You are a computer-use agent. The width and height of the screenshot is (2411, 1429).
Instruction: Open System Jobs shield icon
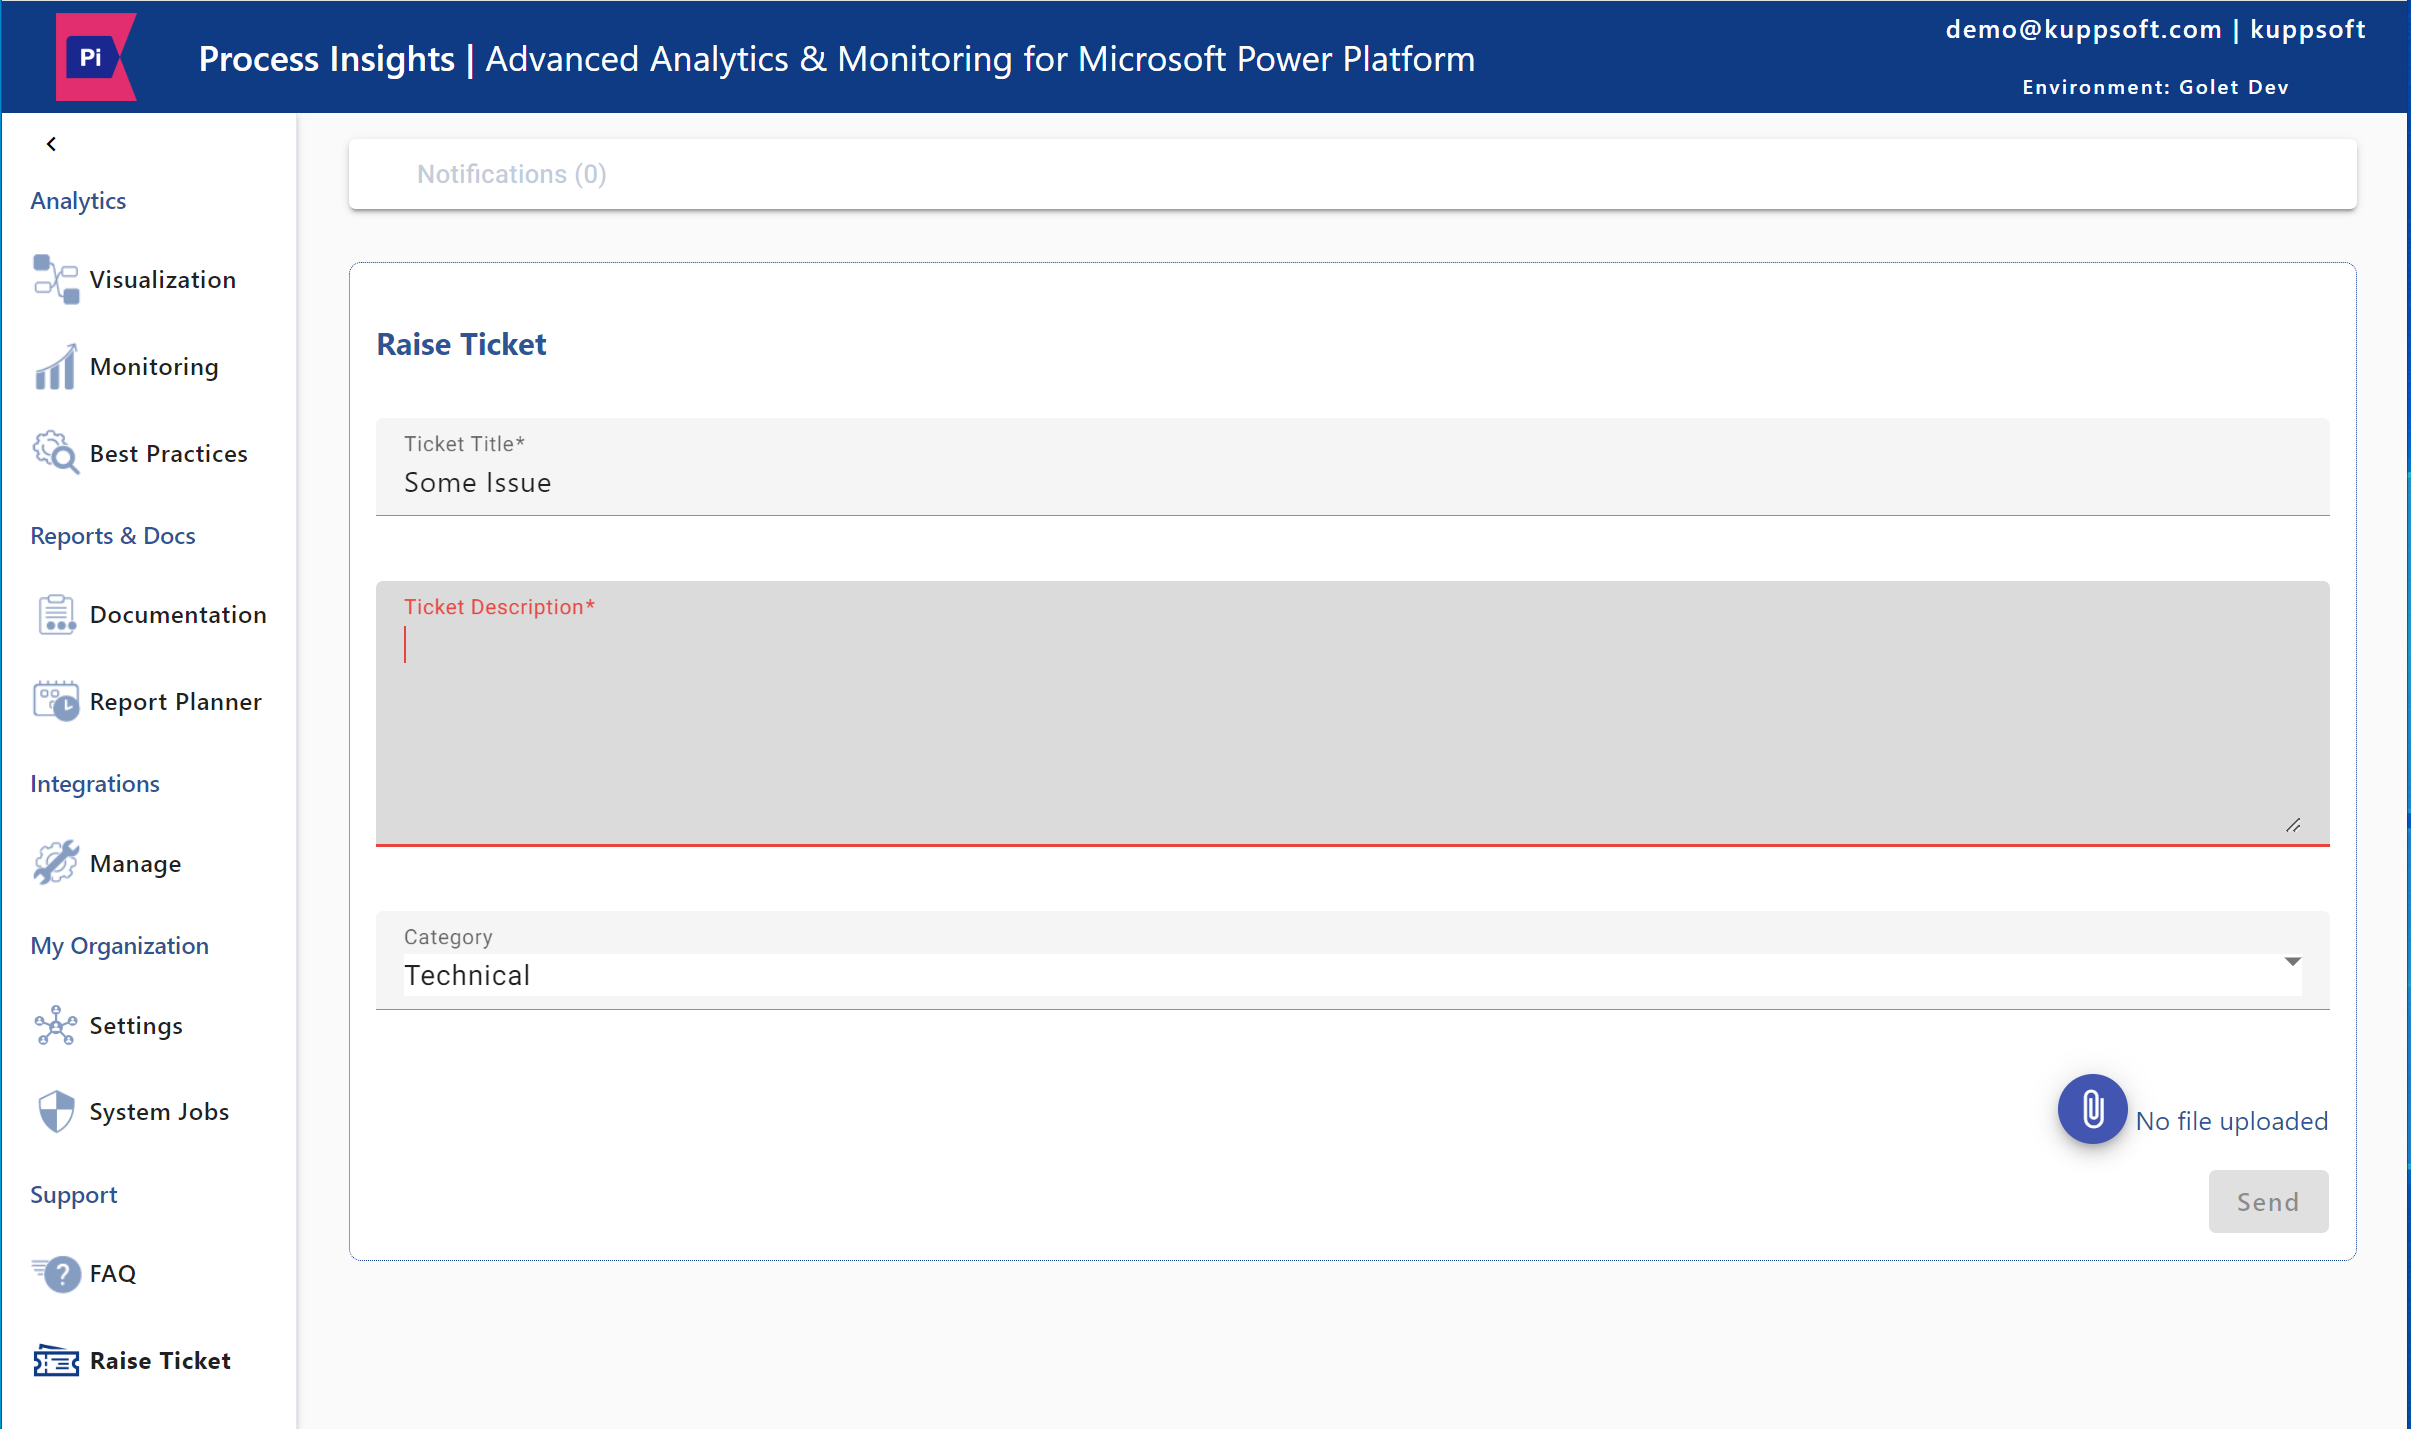56,1111
